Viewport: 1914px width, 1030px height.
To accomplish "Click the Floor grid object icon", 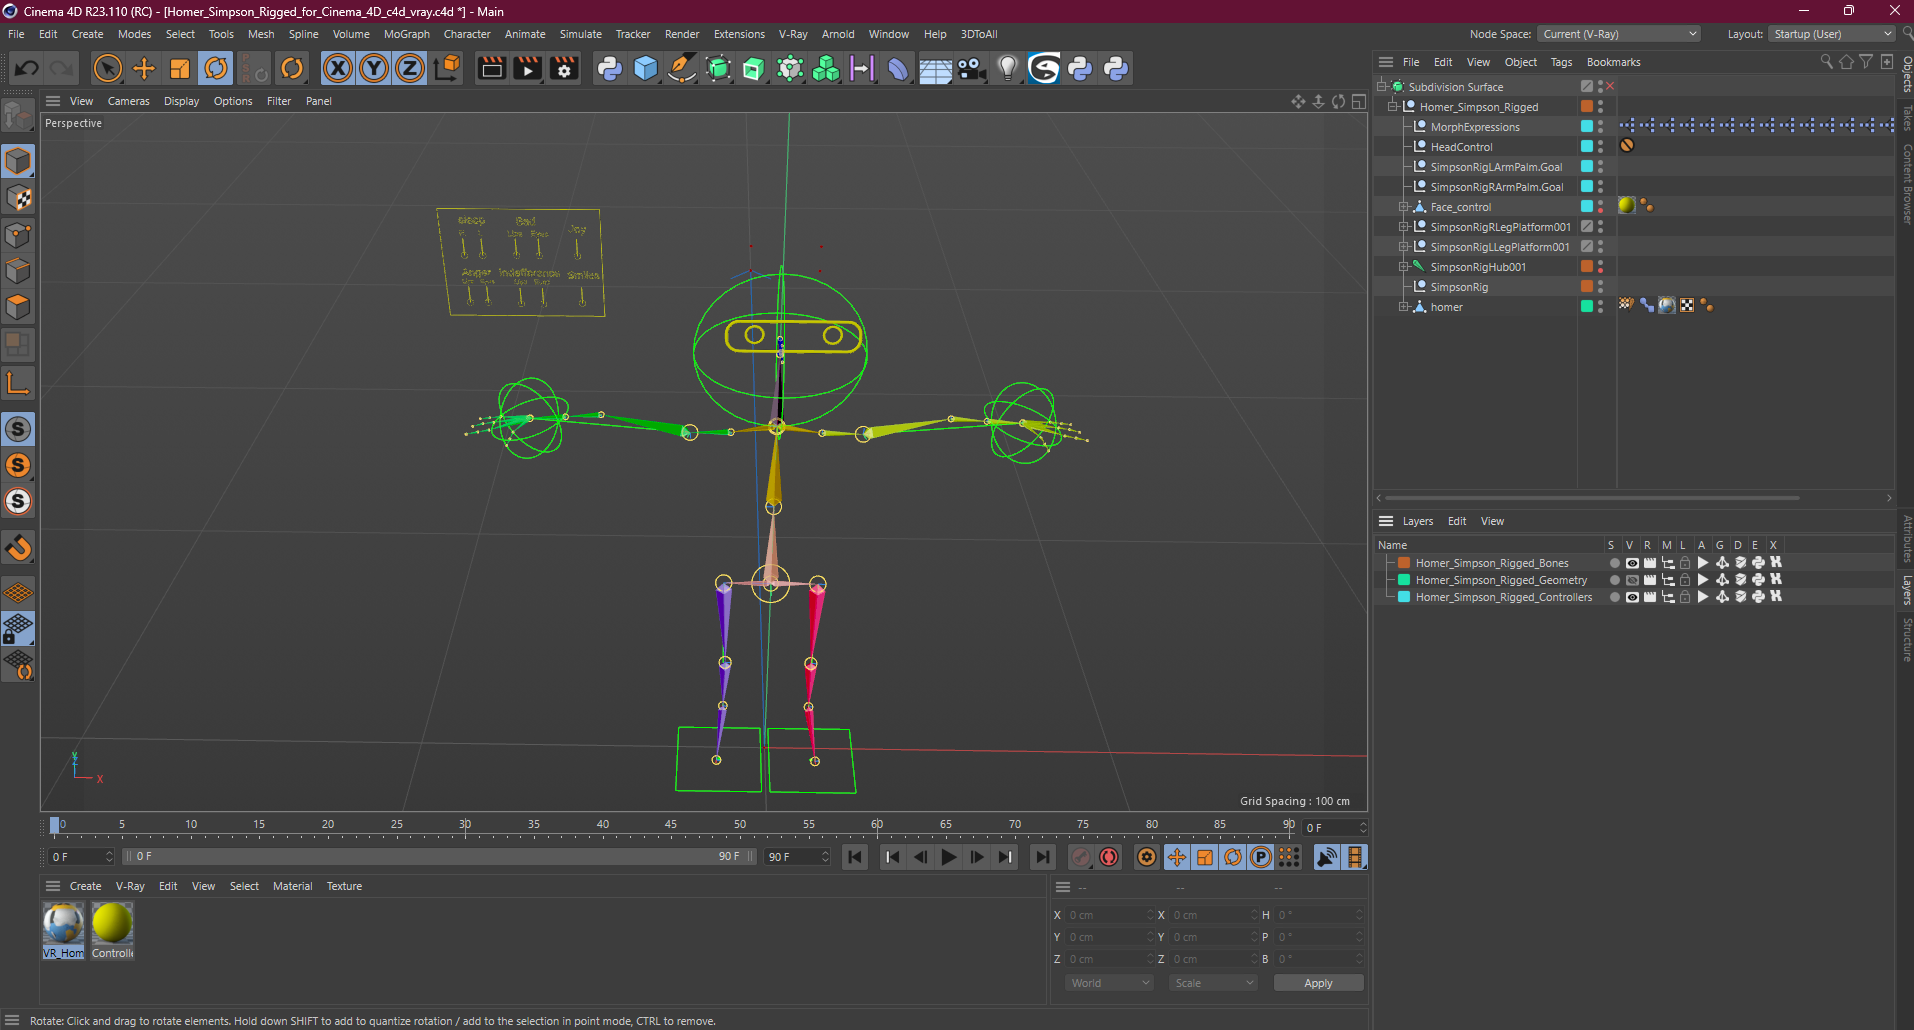I will 935,68.
